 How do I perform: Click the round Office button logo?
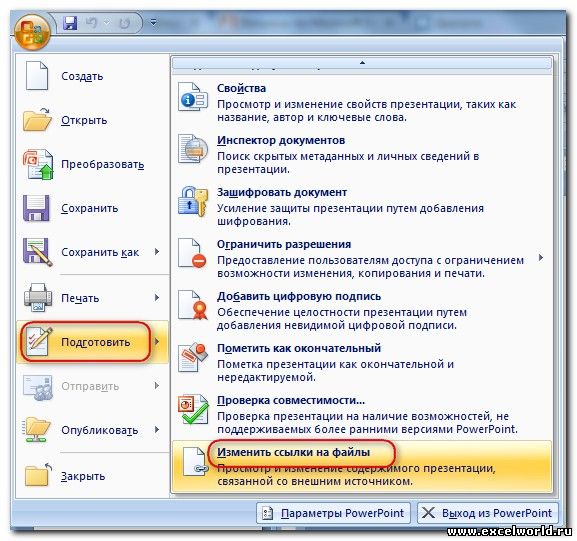click(32, 32)
